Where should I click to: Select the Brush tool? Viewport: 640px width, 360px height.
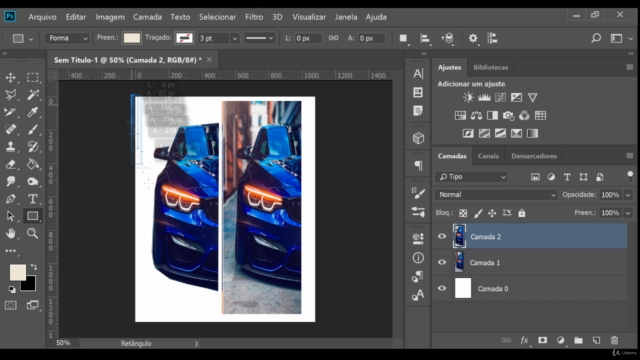point(33,129)
